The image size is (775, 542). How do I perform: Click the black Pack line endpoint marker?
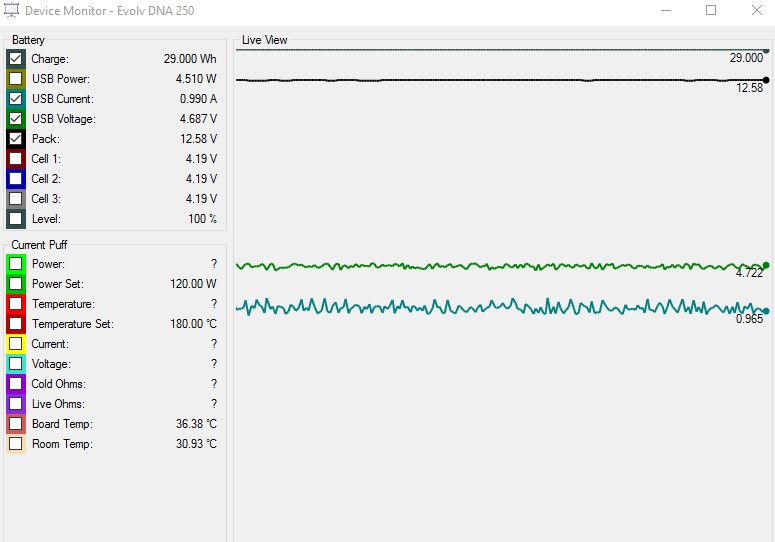pos(766,80)
